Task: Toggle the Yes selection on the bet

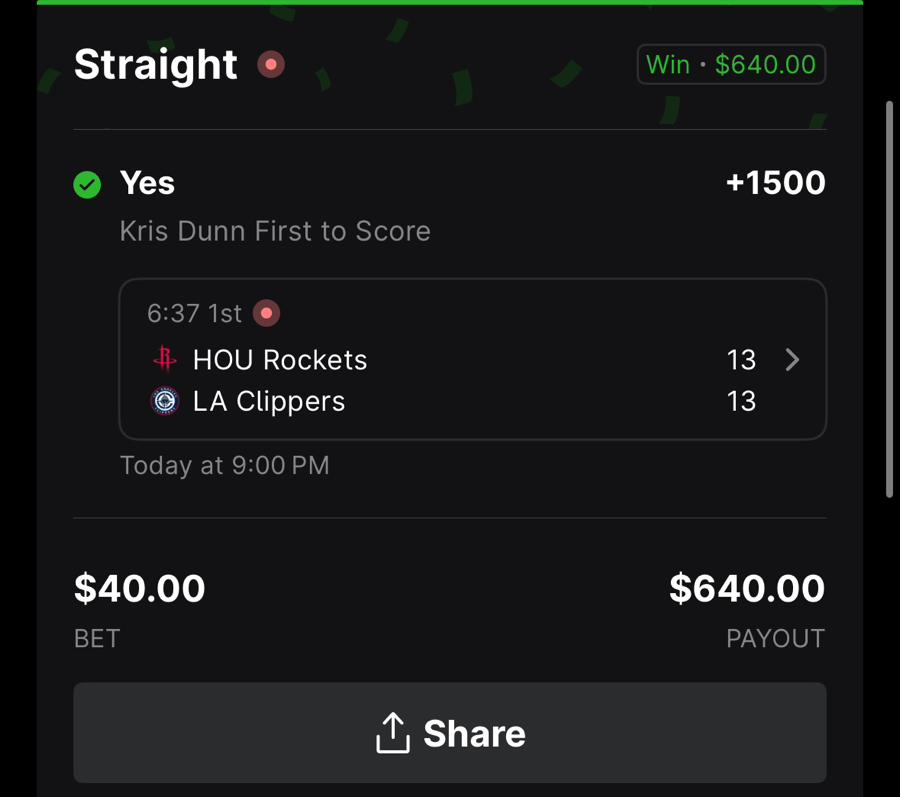Action: (x=147, y=184)
